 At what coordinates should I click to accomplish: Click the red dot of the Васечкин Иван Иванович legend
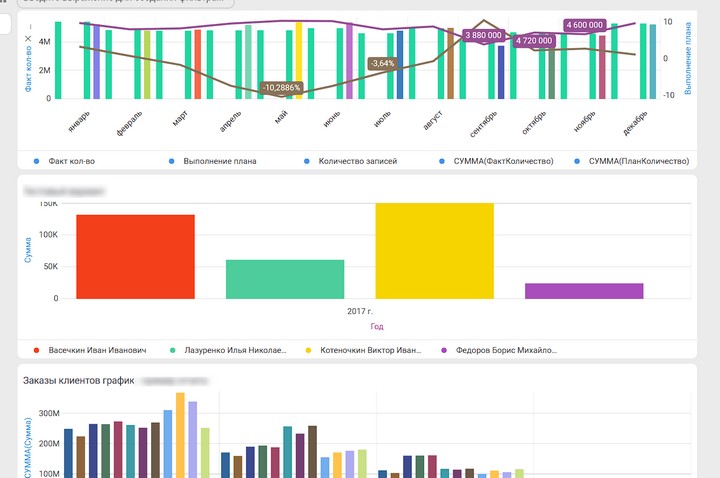[37, 350]
